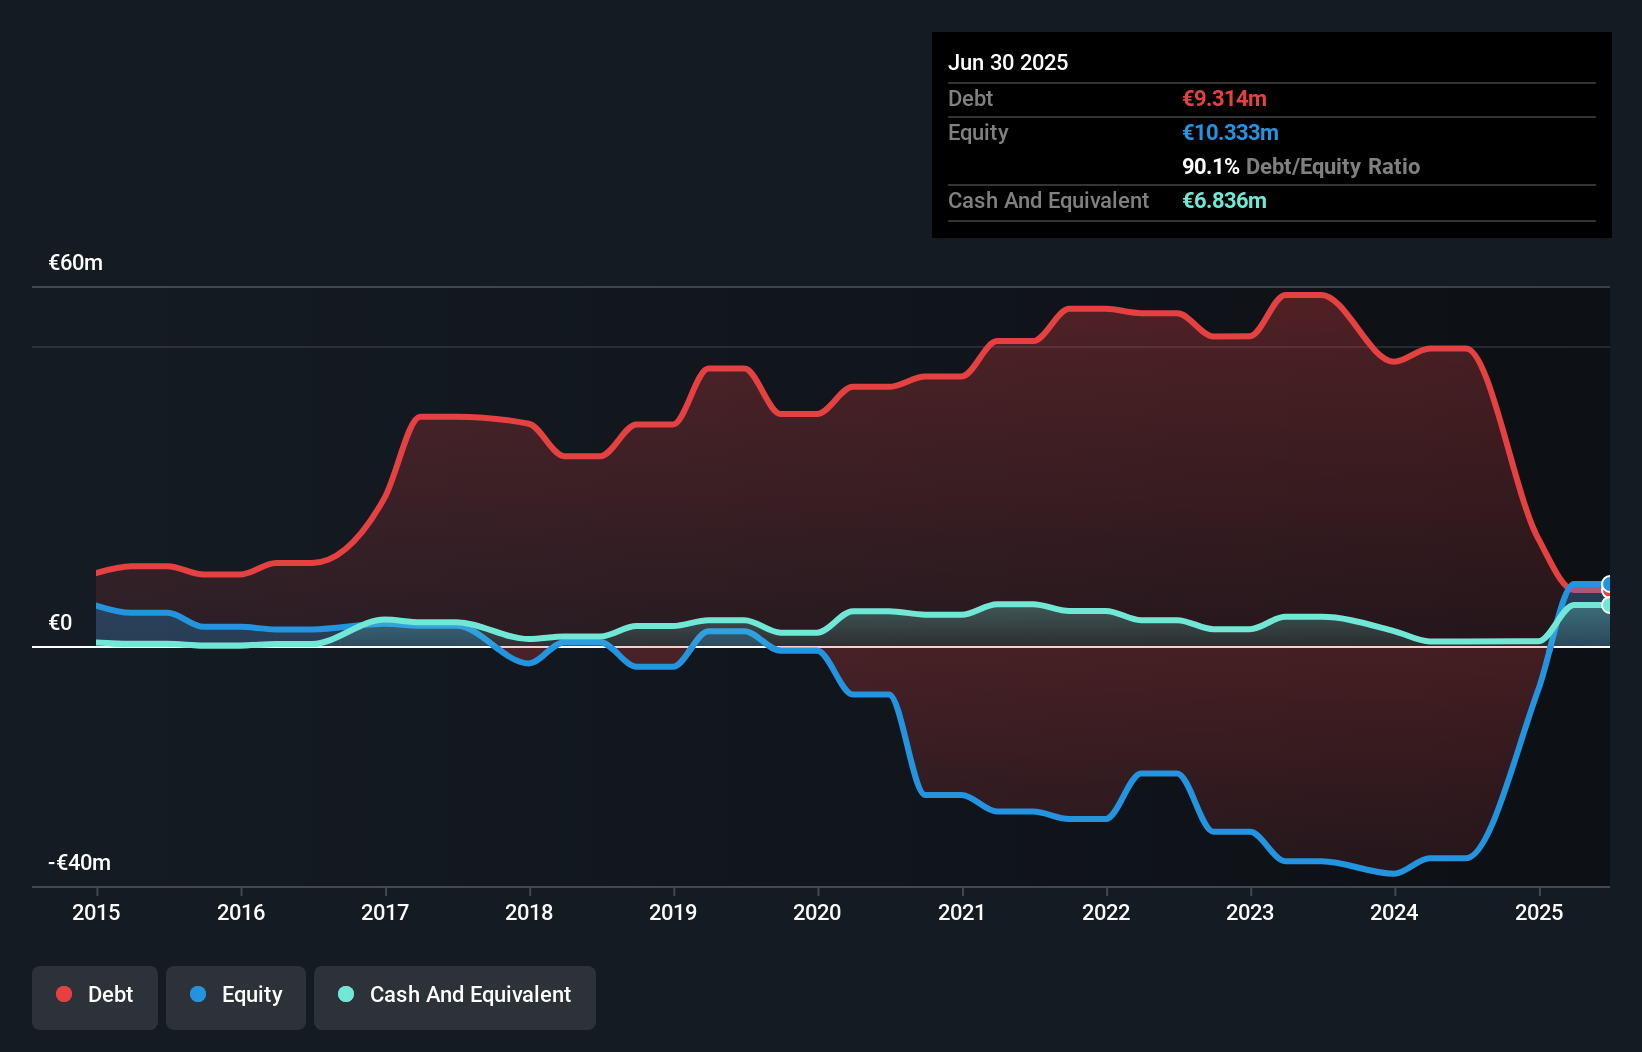The width and height of the screenshot is (1642, 1052).
Task: Open details on the Debt/Equity Ratio row
Action: coord(1301,167)
